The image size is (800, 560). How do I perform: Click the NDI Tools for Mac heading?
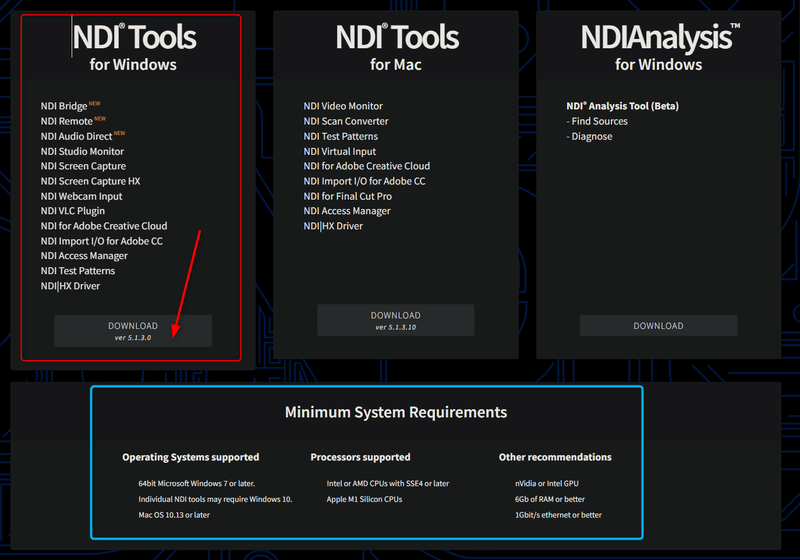point(396,47)
